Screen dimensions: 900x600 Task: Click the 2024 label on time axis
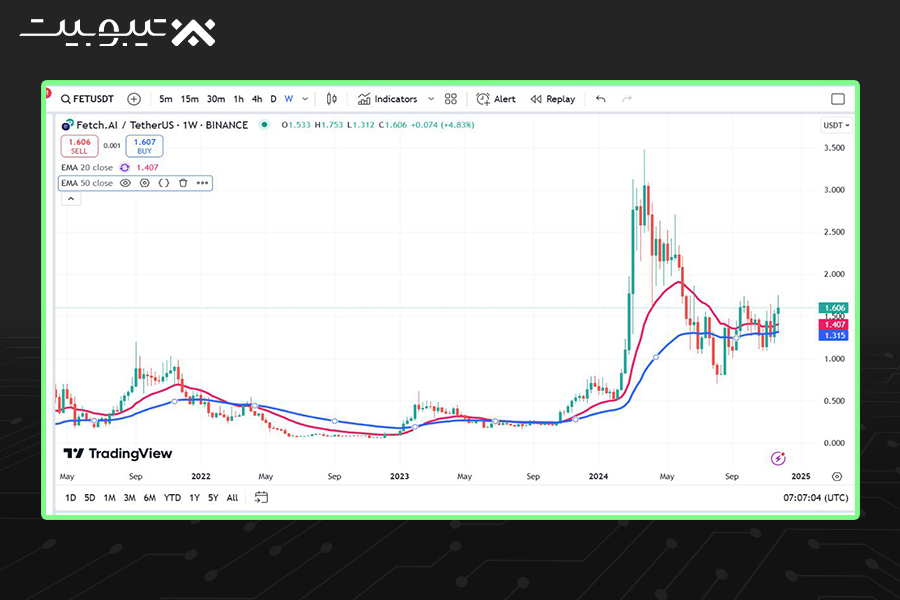pyautogui.click(x=598, y=477)
